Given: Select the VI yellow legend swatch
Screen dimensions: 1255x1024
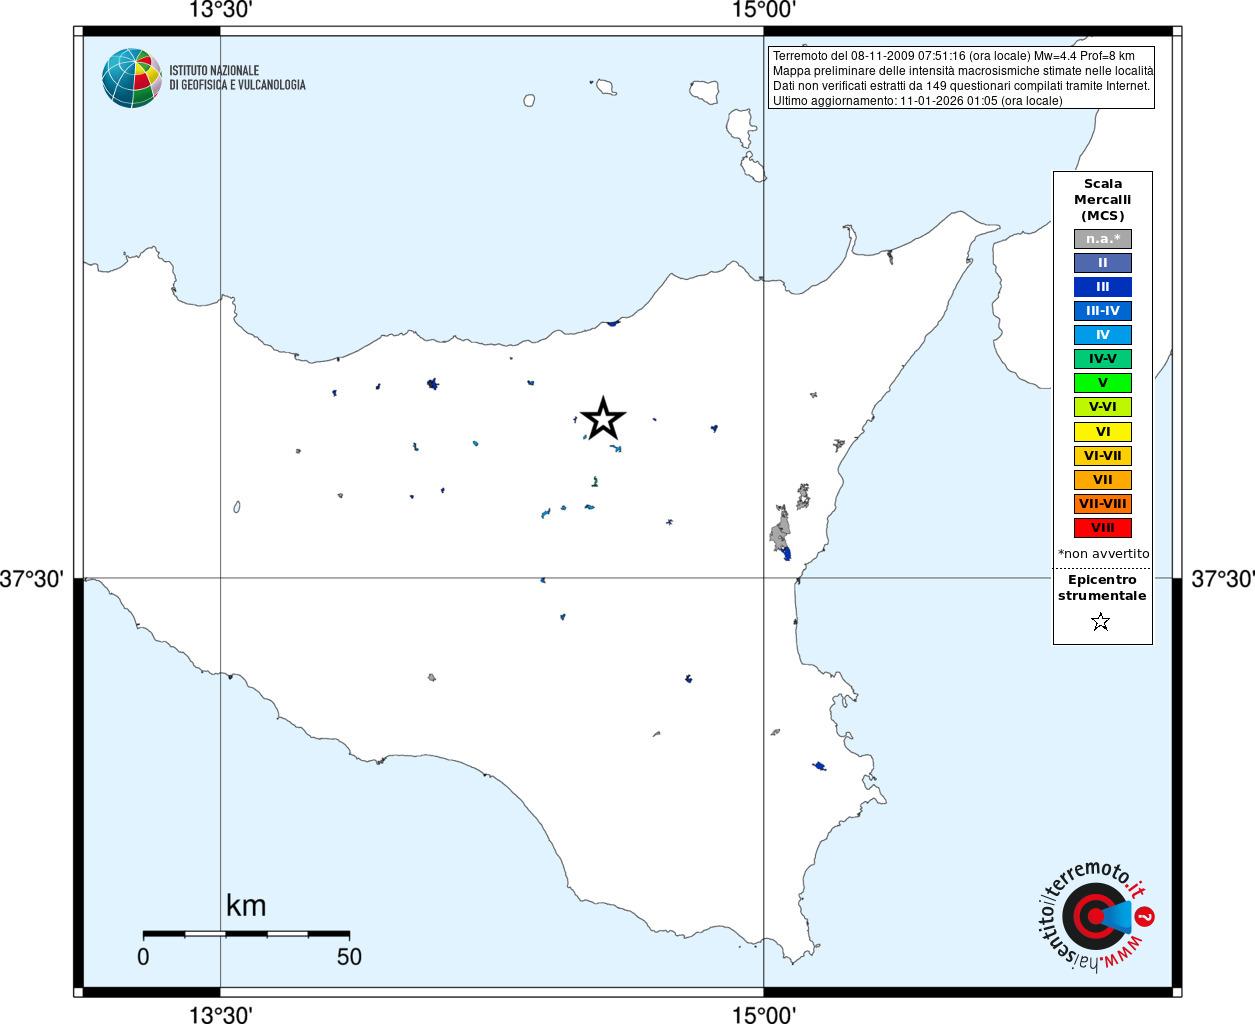Looking at the screenshot, I should tap(1103, 432).
